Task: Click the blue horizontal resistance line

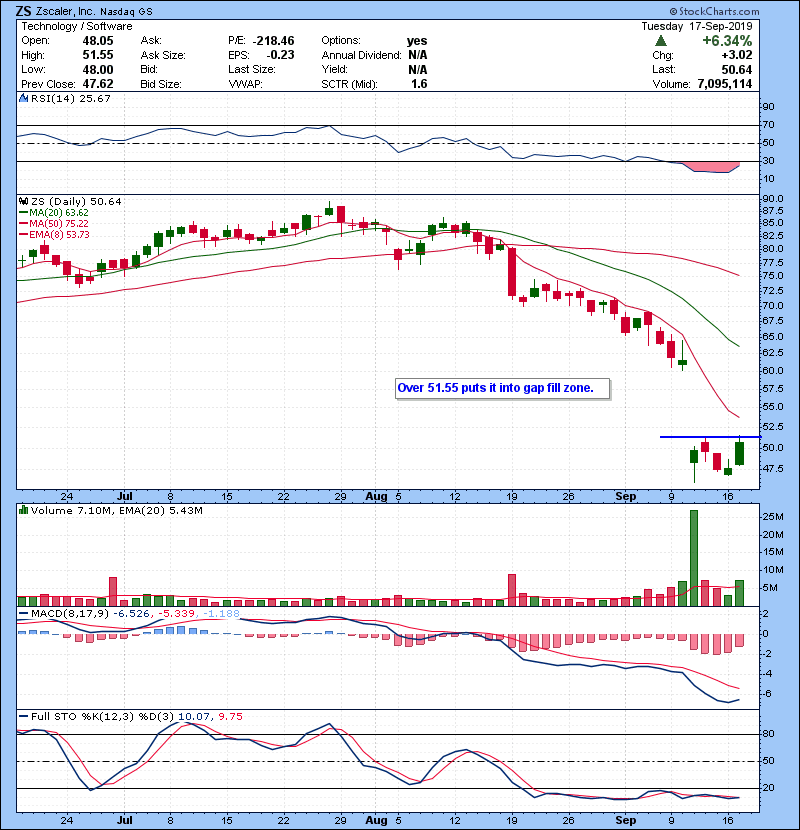Action: [x=710, y=437]
